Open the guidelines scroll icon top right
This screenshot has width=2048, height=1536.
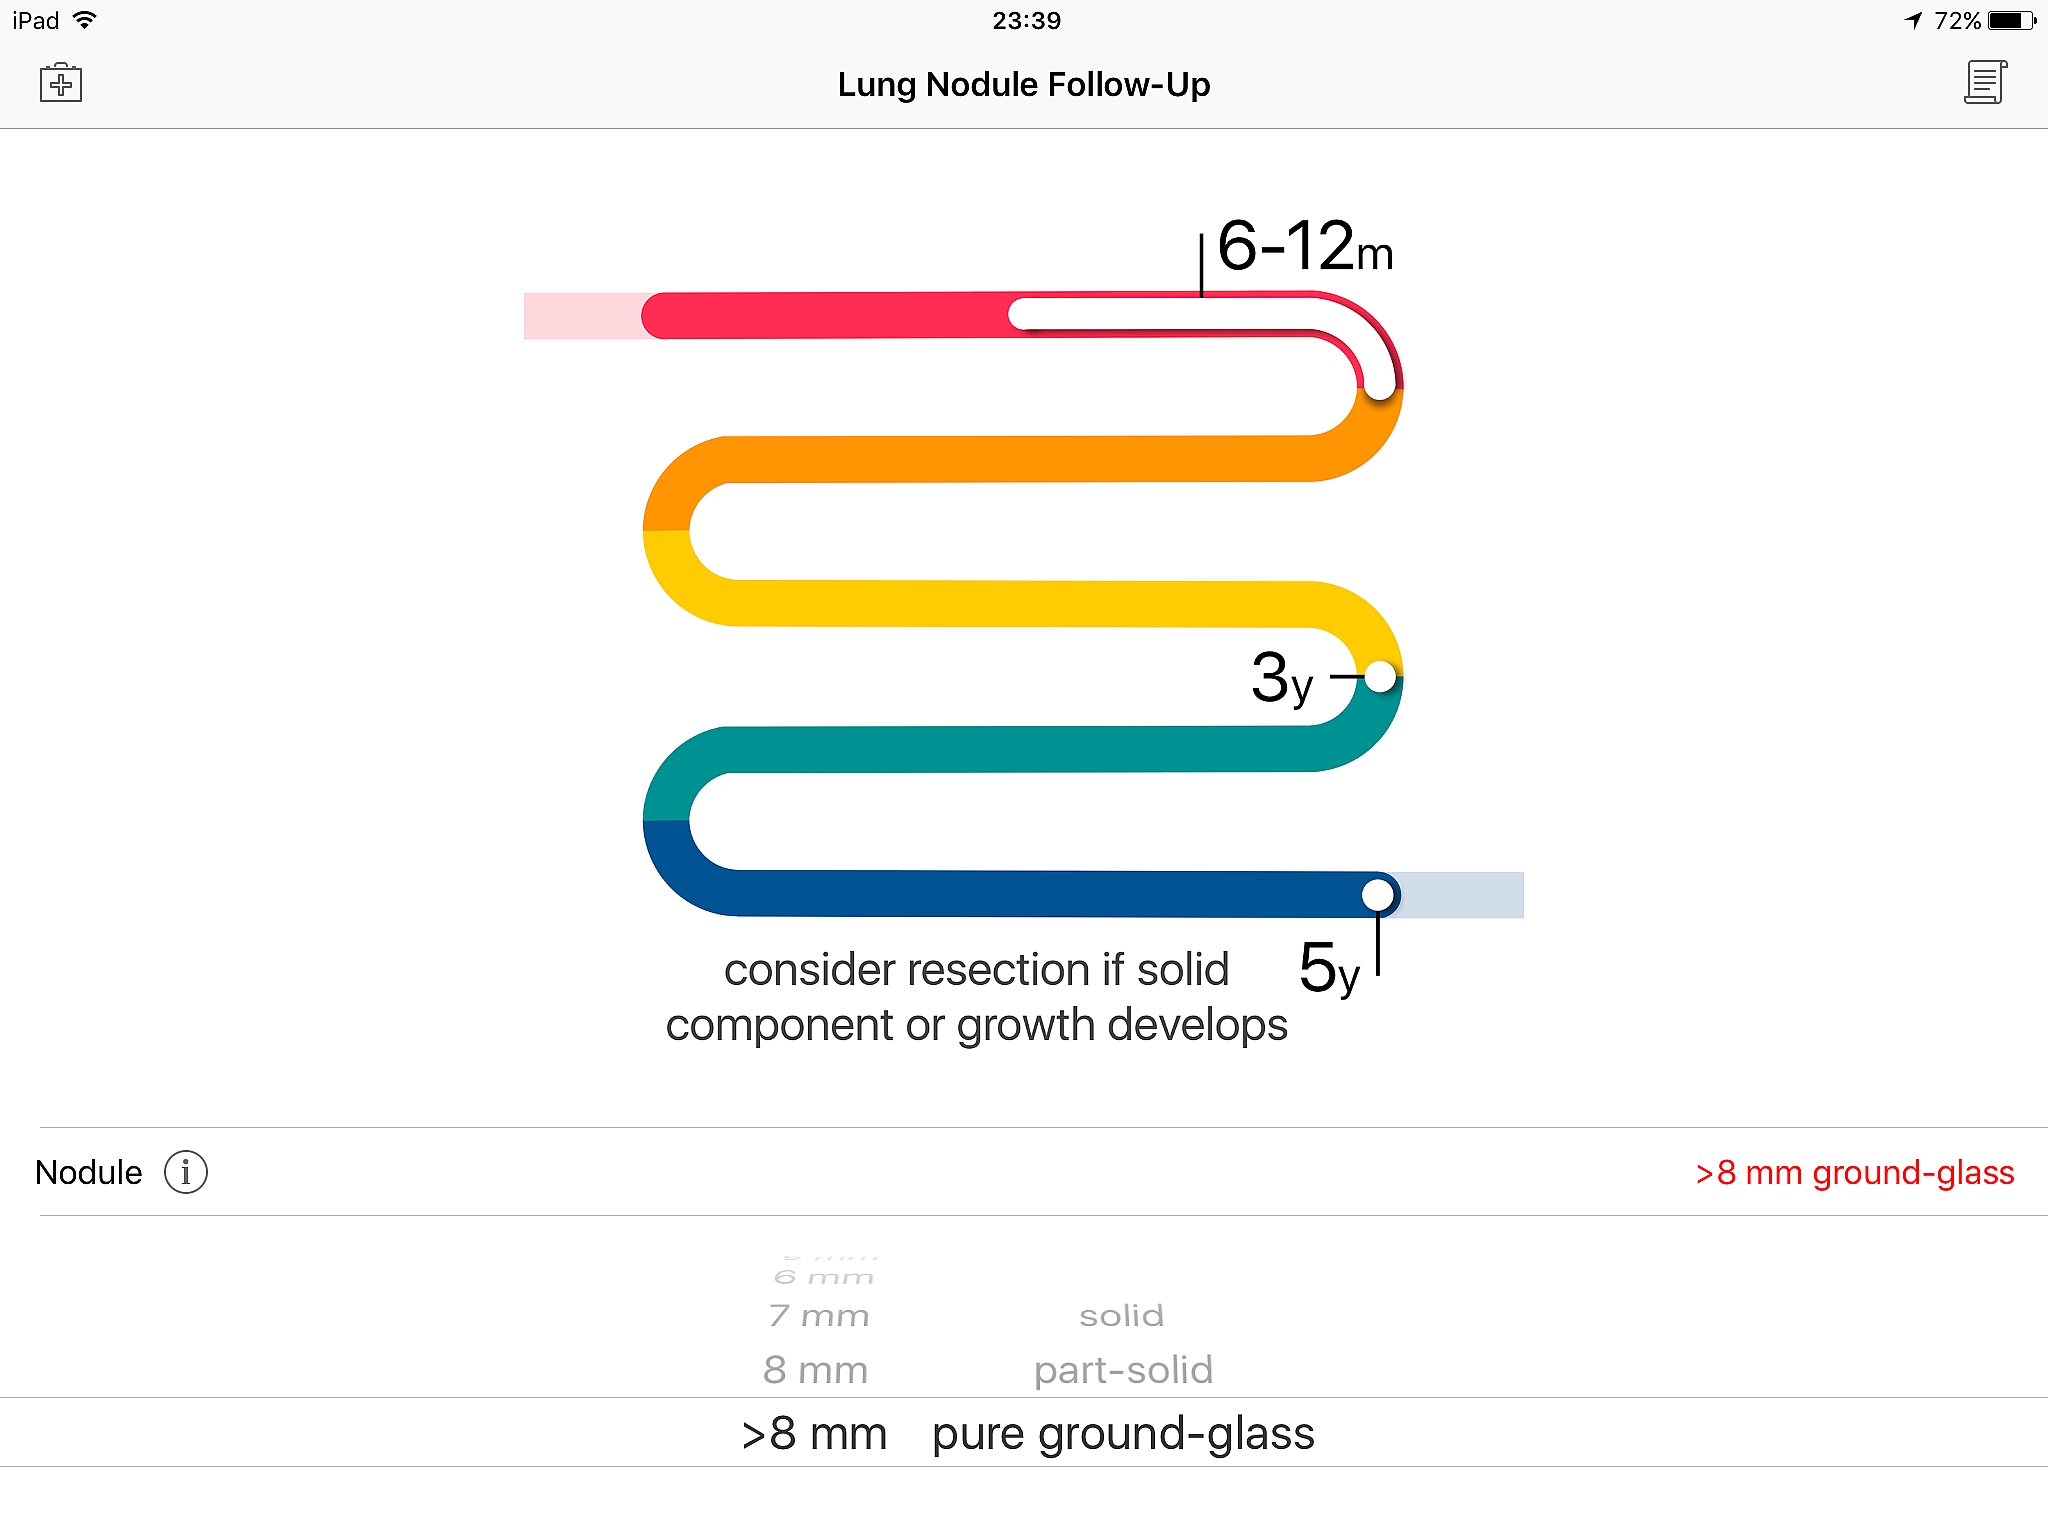pyautogui.click(x=1986, y=82)
